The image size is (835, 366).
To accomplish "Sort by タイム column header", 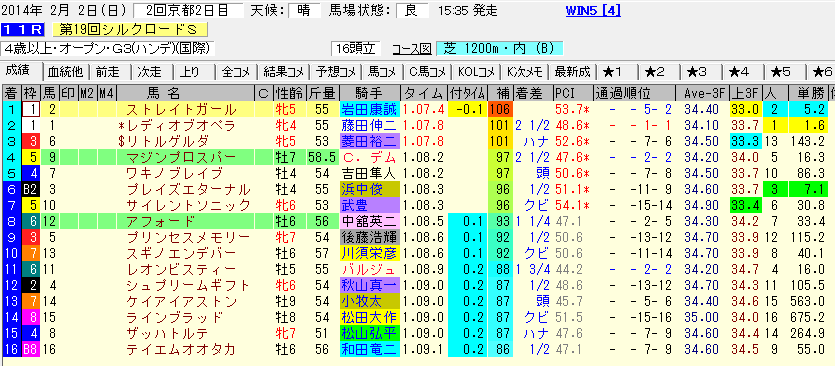I will click(423, 94).
